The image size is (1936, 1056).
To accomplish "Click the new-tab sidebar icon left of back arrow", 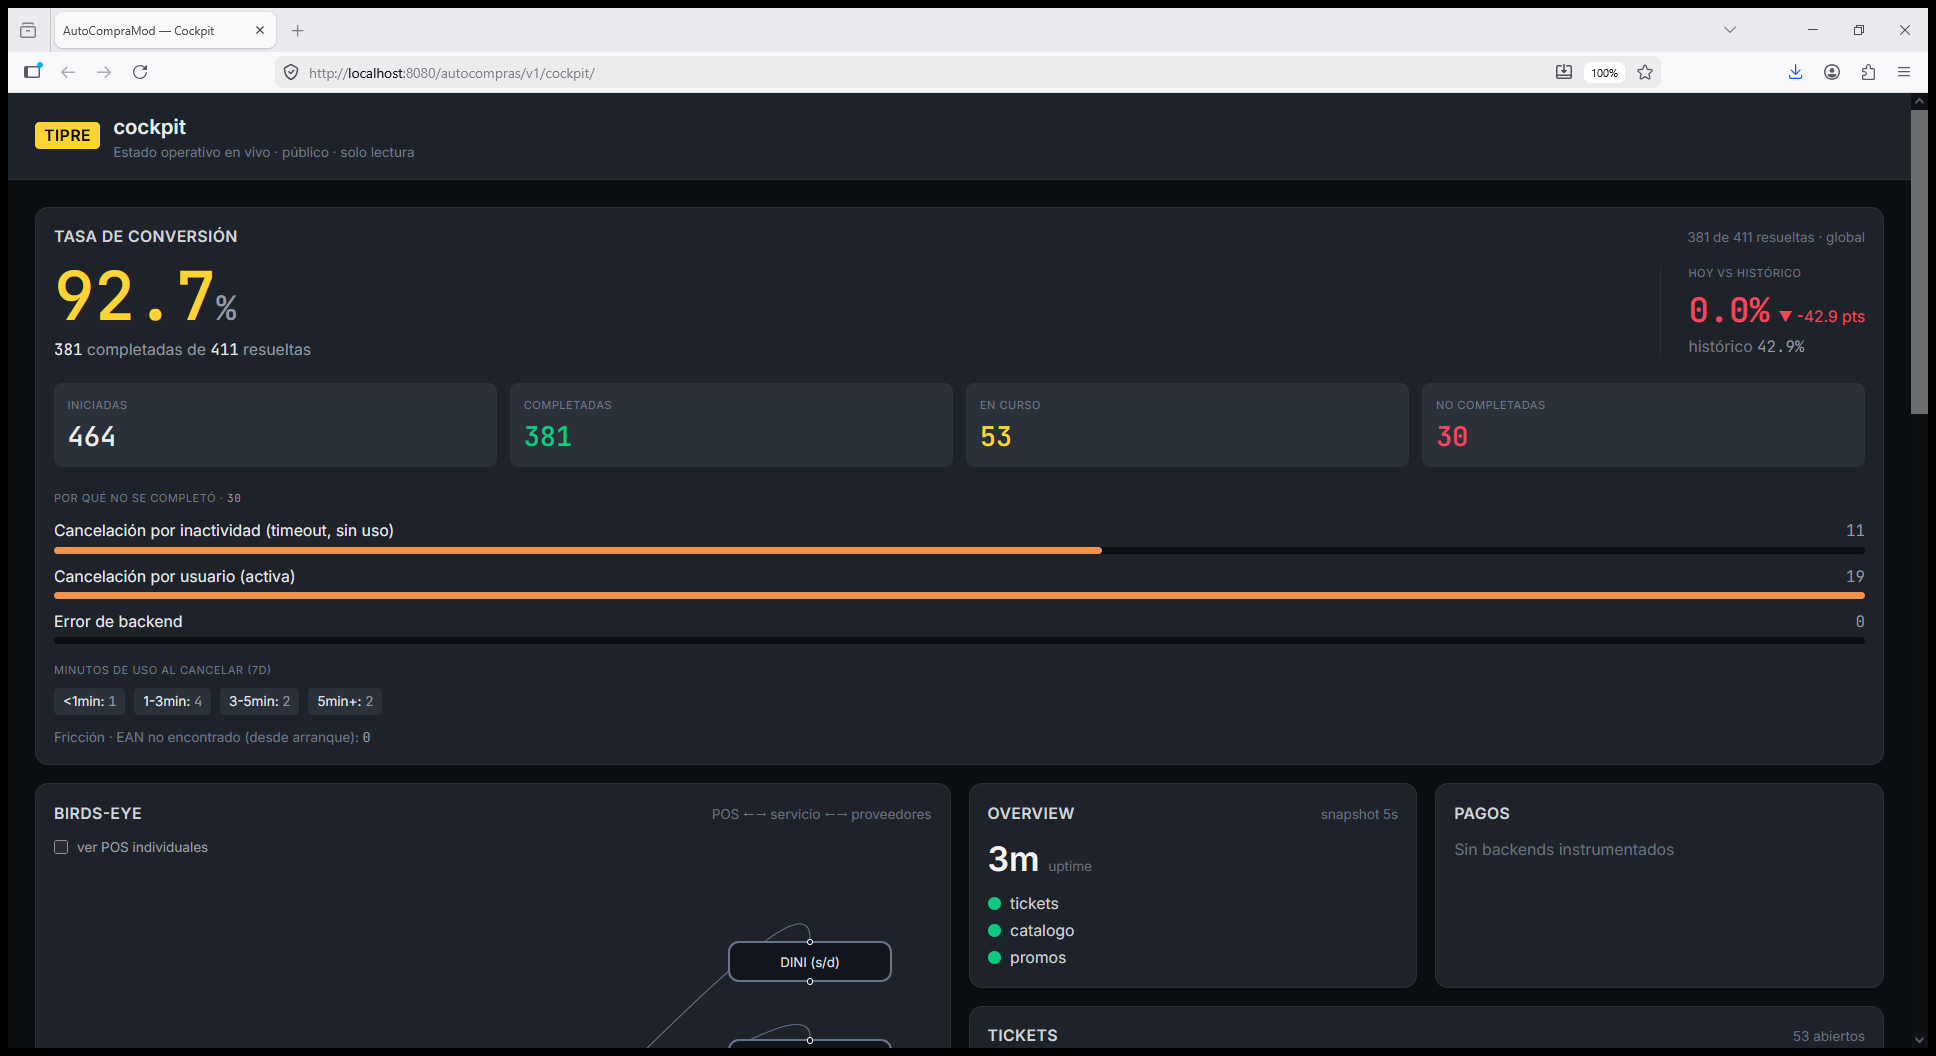I will tap(33, 71).
